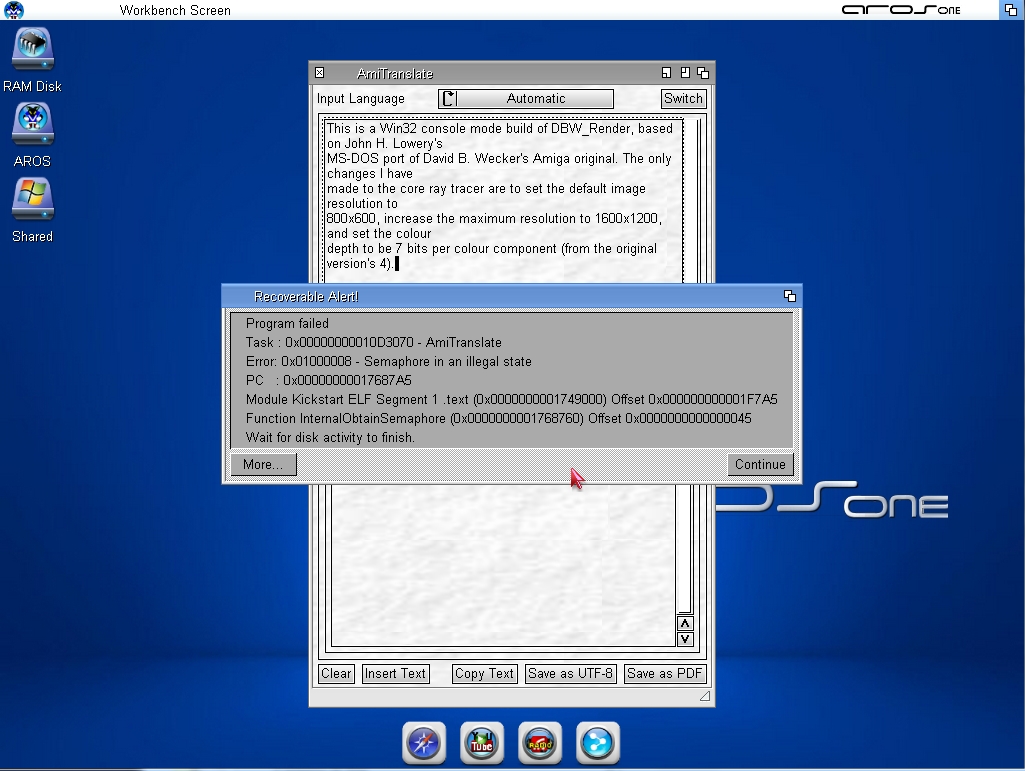Click the cycle arrow of Input Language
The image size is (1025, 771).
pyautogui.click(x=448, y=99)
